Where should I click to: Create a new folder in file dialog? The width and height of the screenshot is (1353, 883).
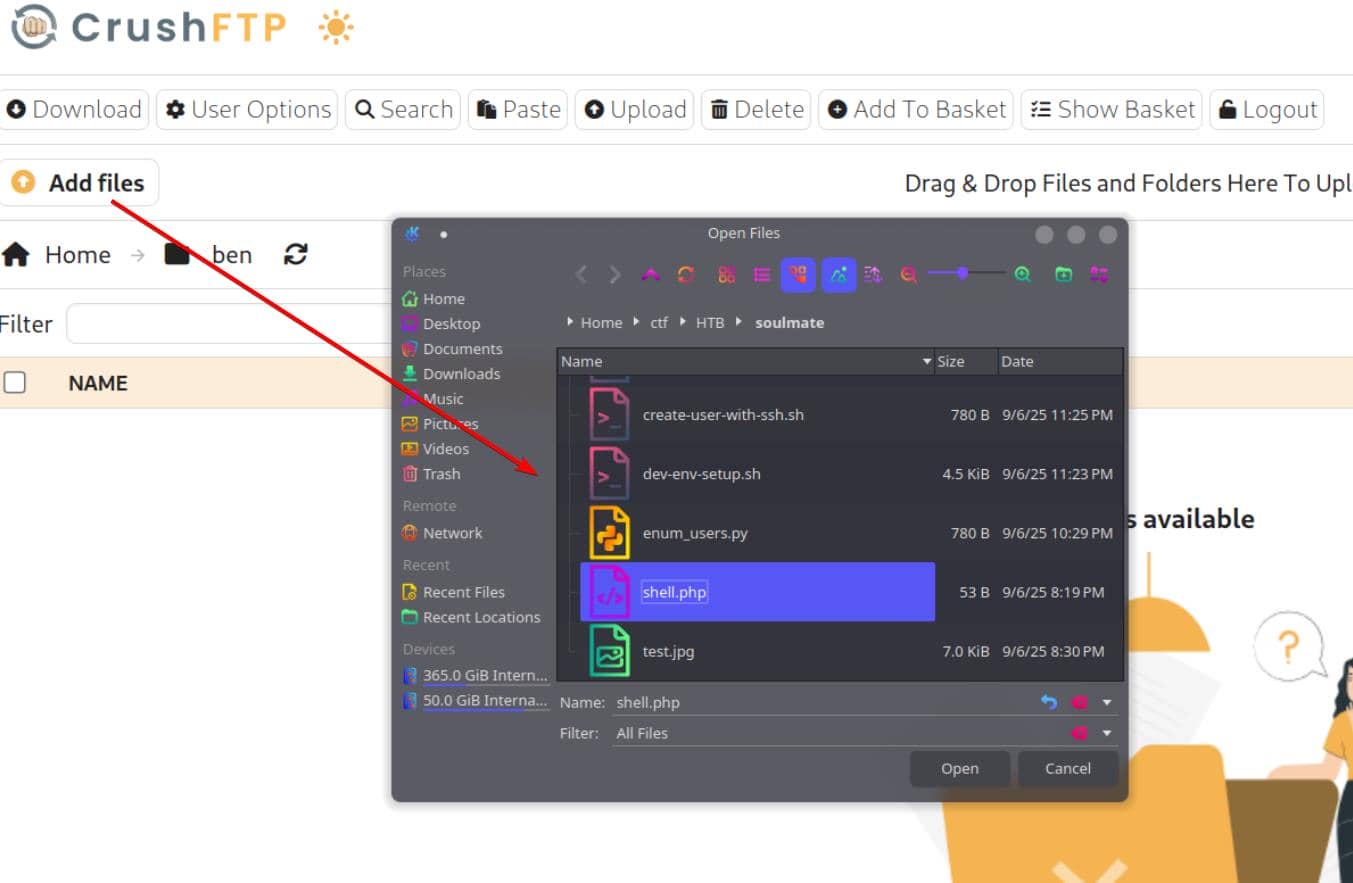pyautogui.click(x=1063, y=274)
